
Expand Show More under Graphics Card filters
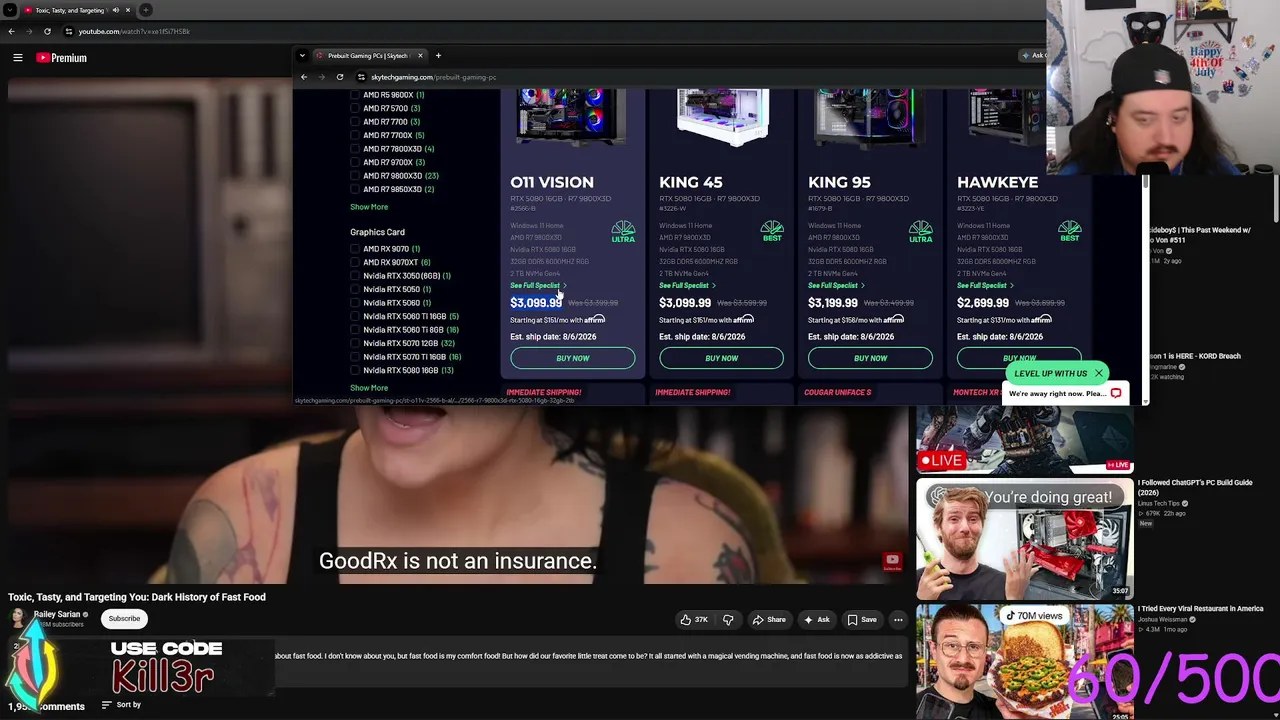click(369, 388)
